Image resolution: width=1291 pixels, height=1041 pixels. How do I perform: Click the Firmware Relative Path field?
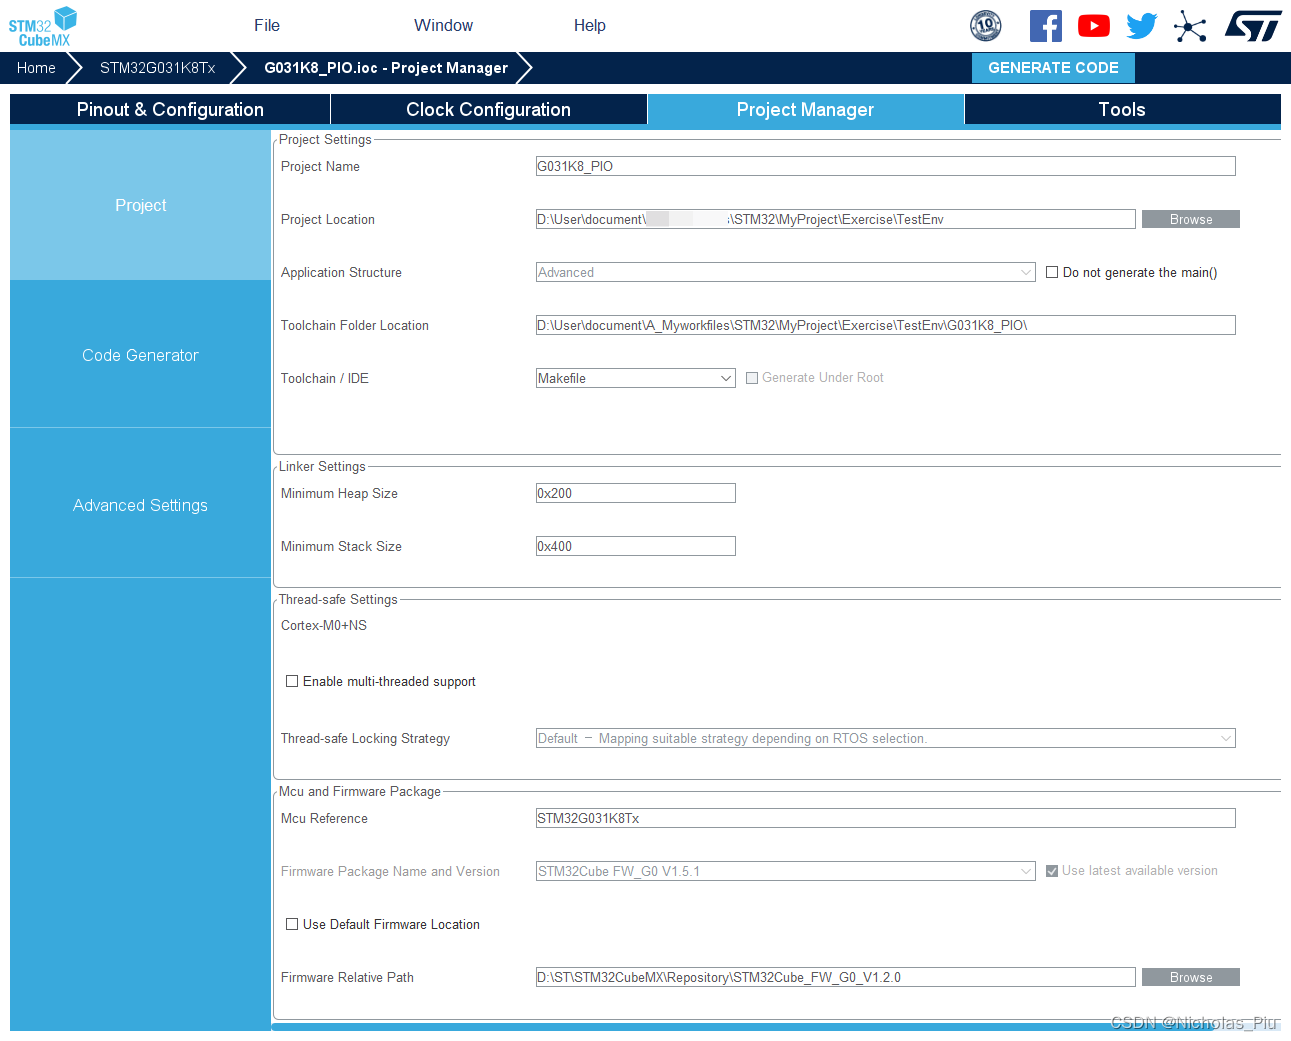836,977
